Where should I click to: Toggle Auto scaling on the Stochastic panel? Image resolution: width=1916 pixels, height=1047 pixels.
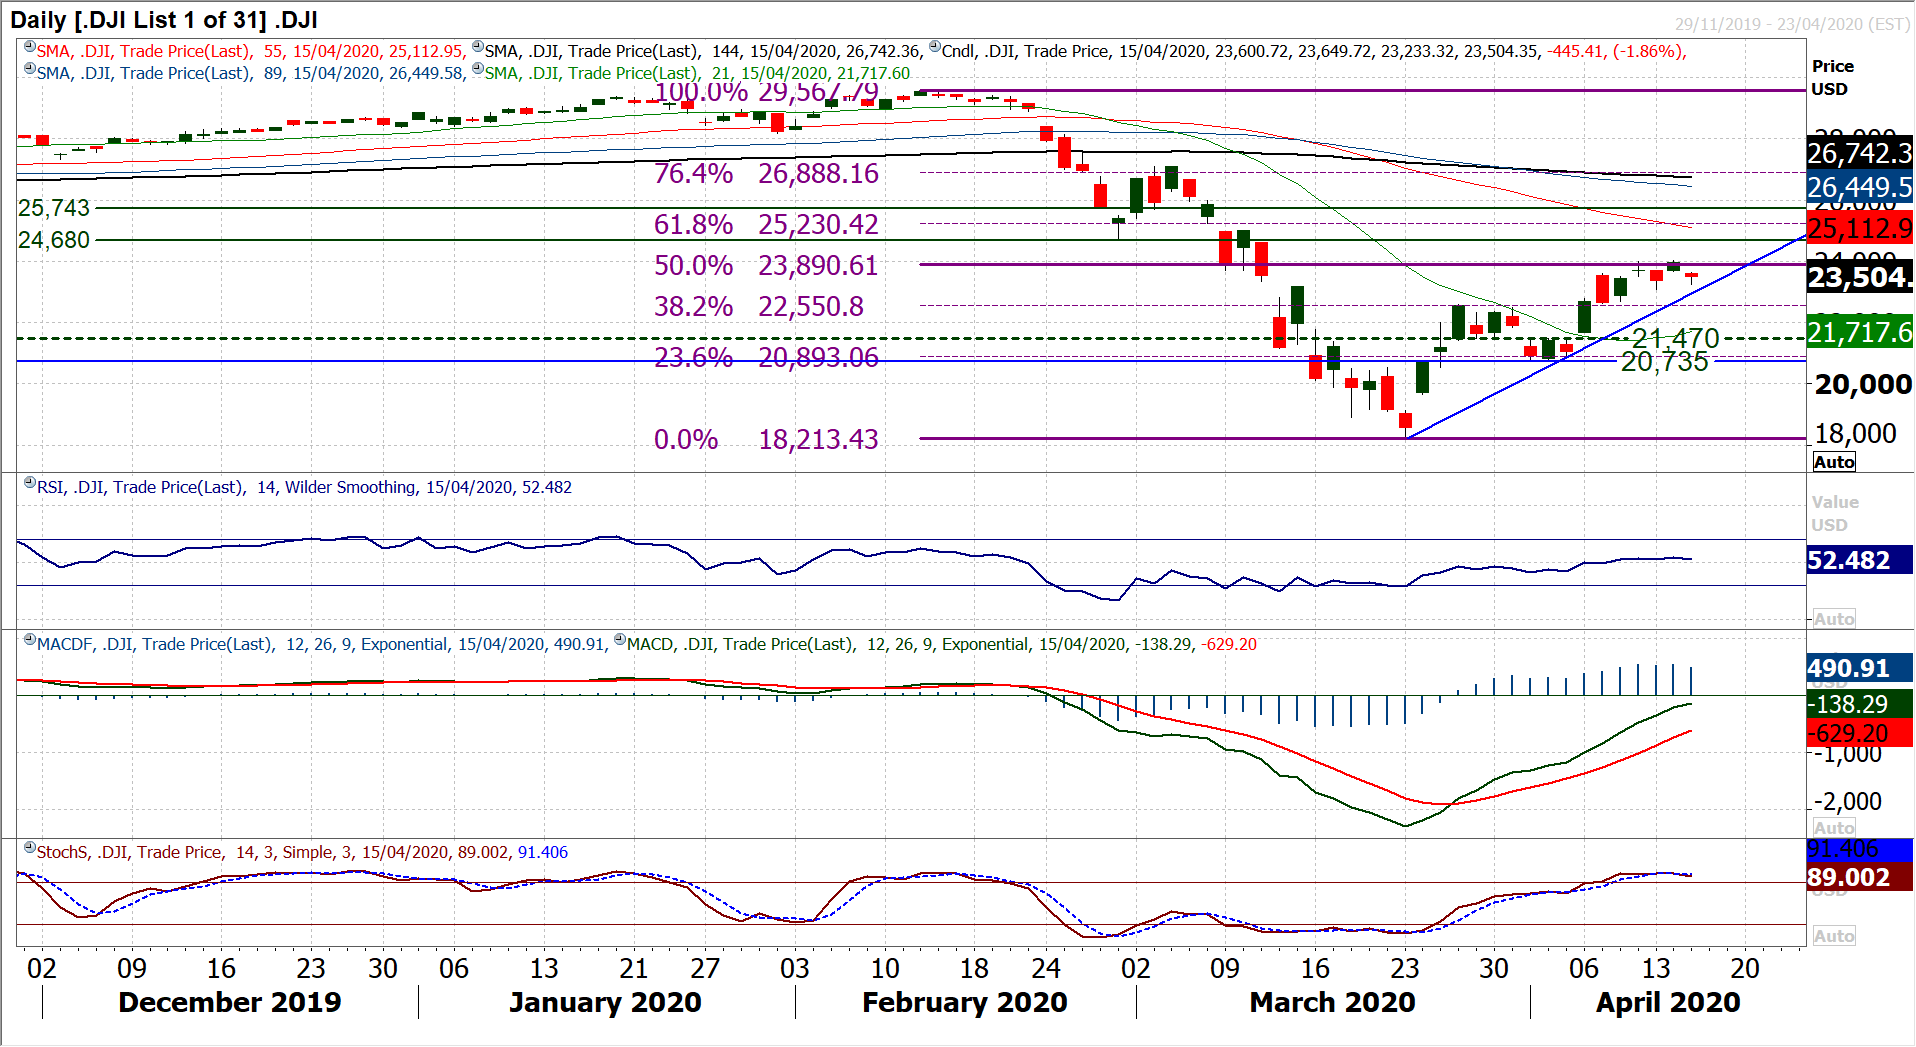coord(1834,936)
